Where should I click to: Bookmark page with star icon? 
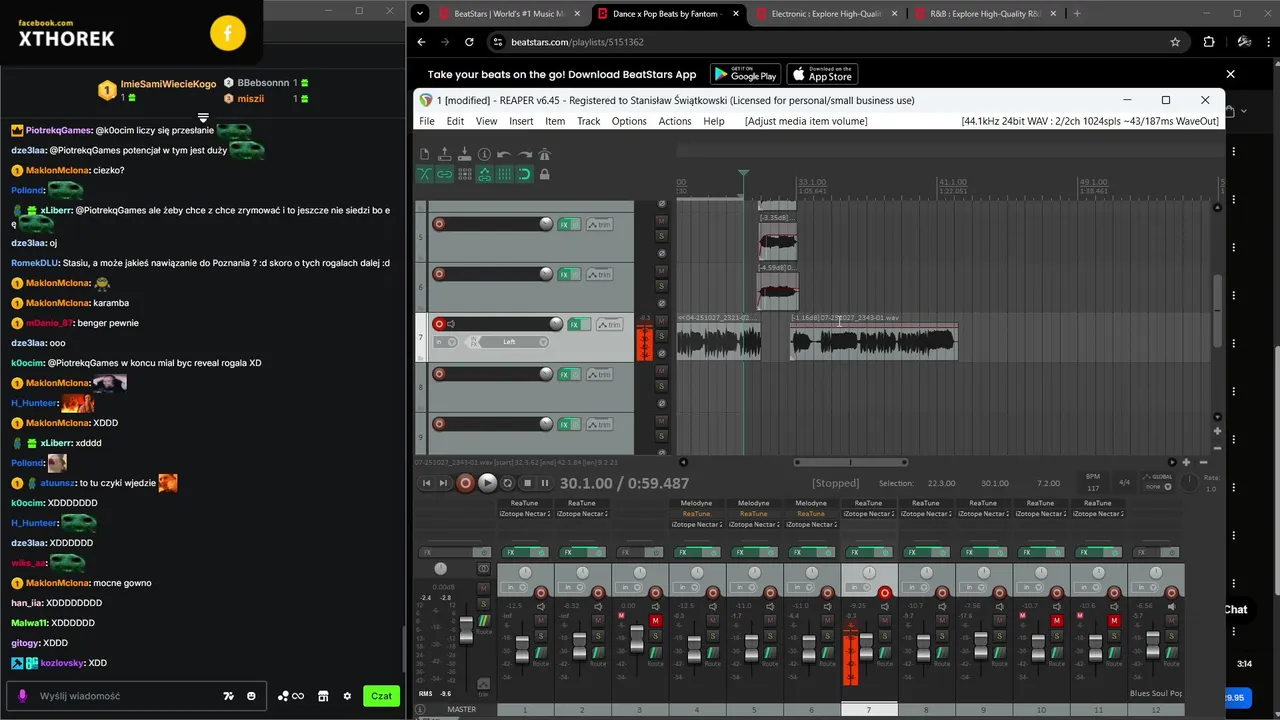click(1175, 42)
